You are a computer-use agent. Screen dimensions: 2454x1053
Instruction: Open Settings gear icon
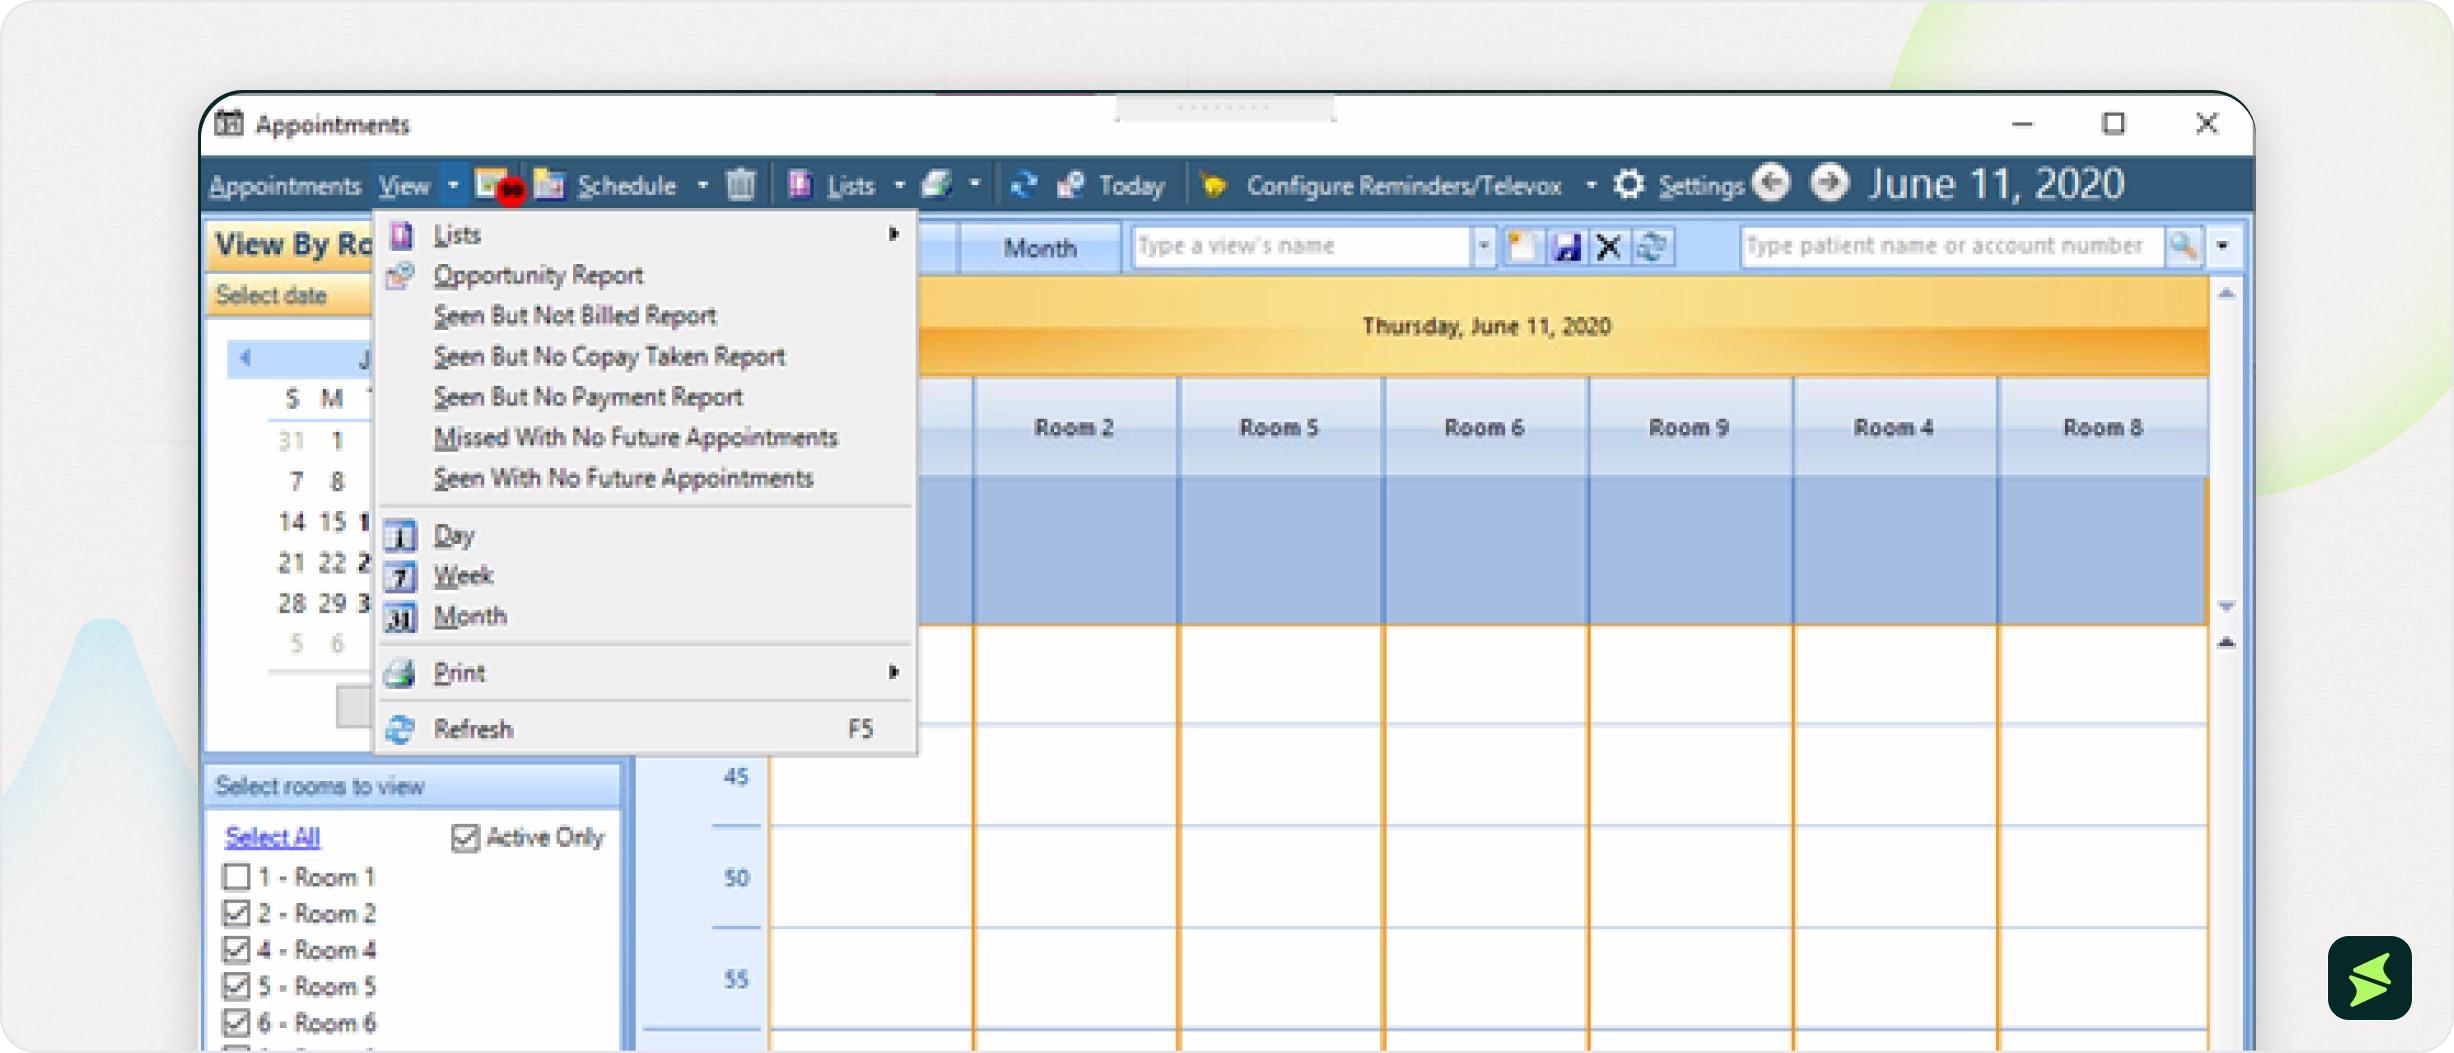click(x=1630, y=184)
